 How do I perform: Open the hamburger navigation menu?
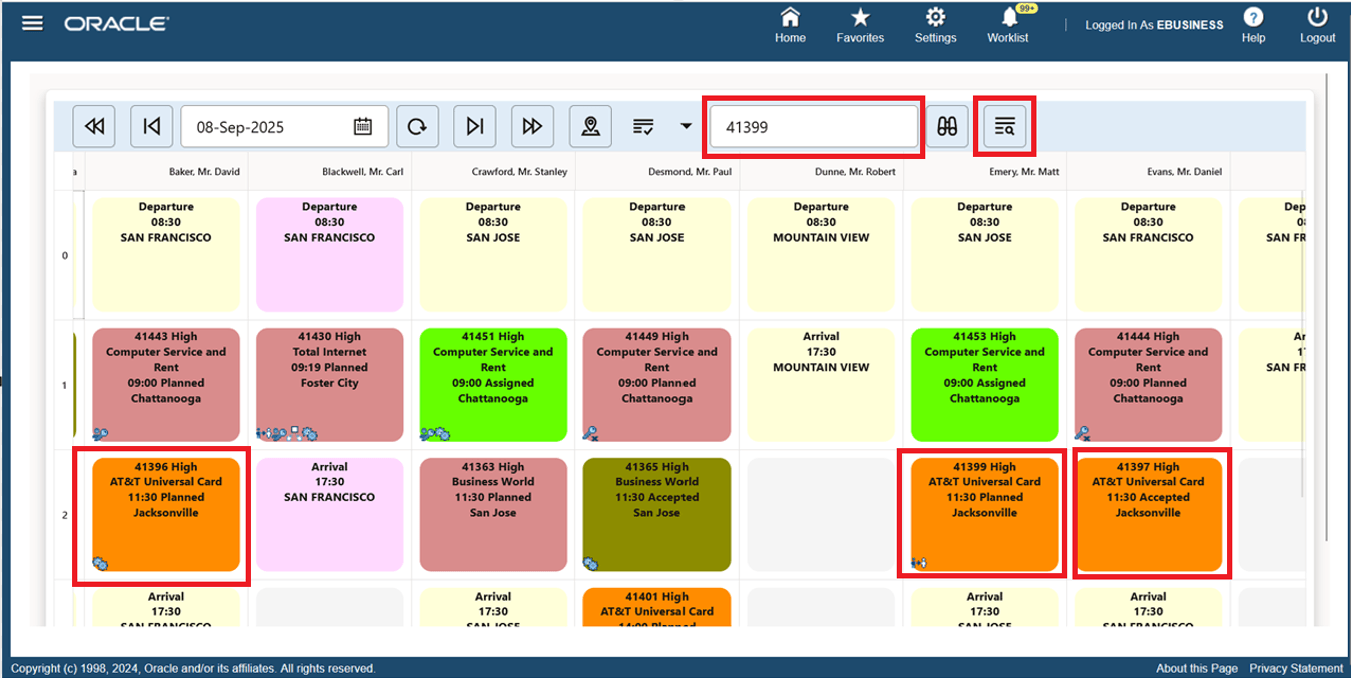(x=33, y=22)
